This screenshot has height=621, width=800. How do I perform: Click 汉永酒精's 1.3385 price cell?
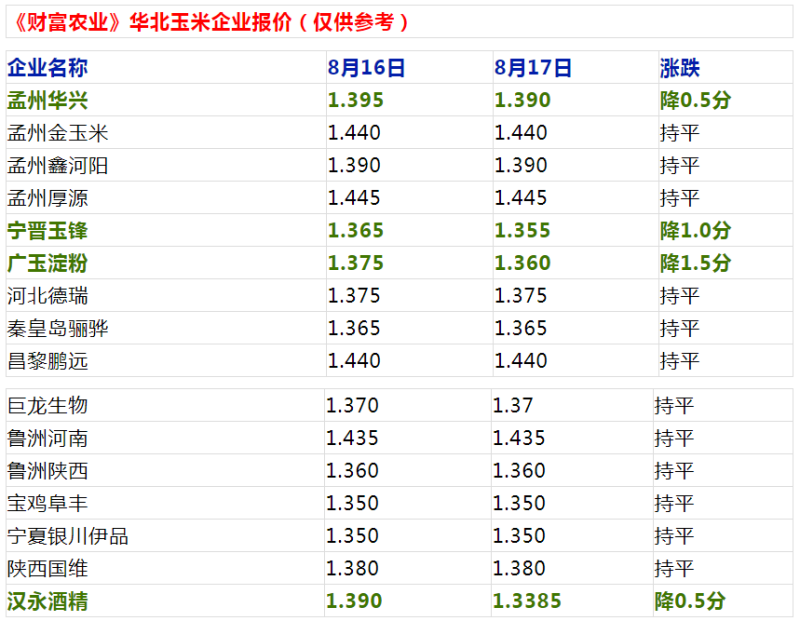(527, 601)
